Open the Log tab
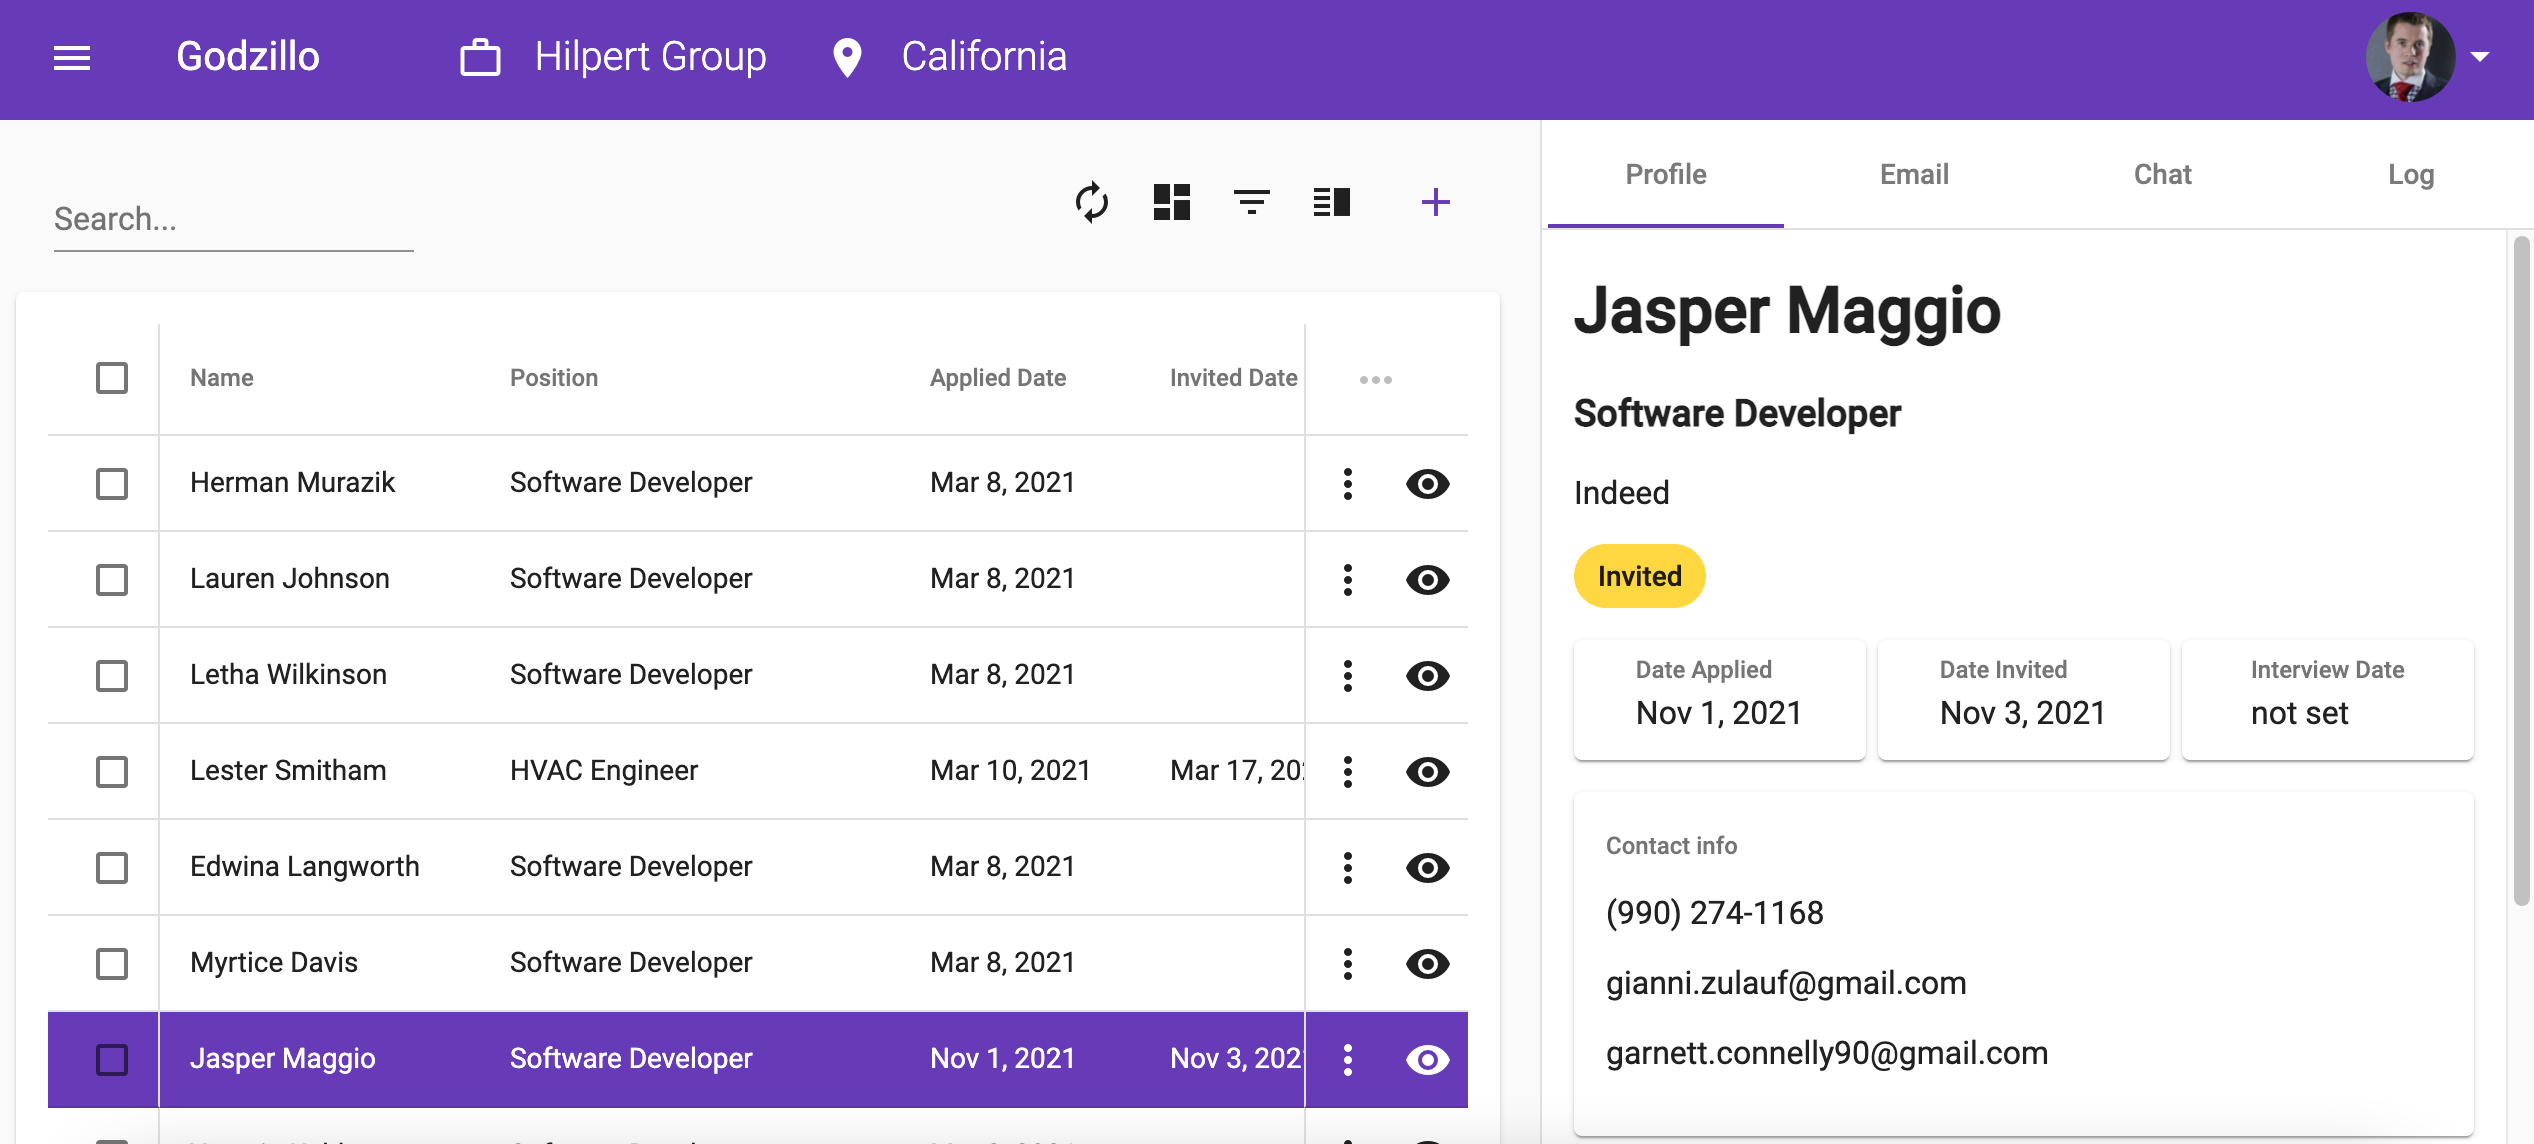The image size is (2534, 1144). tap(2410, 175)
